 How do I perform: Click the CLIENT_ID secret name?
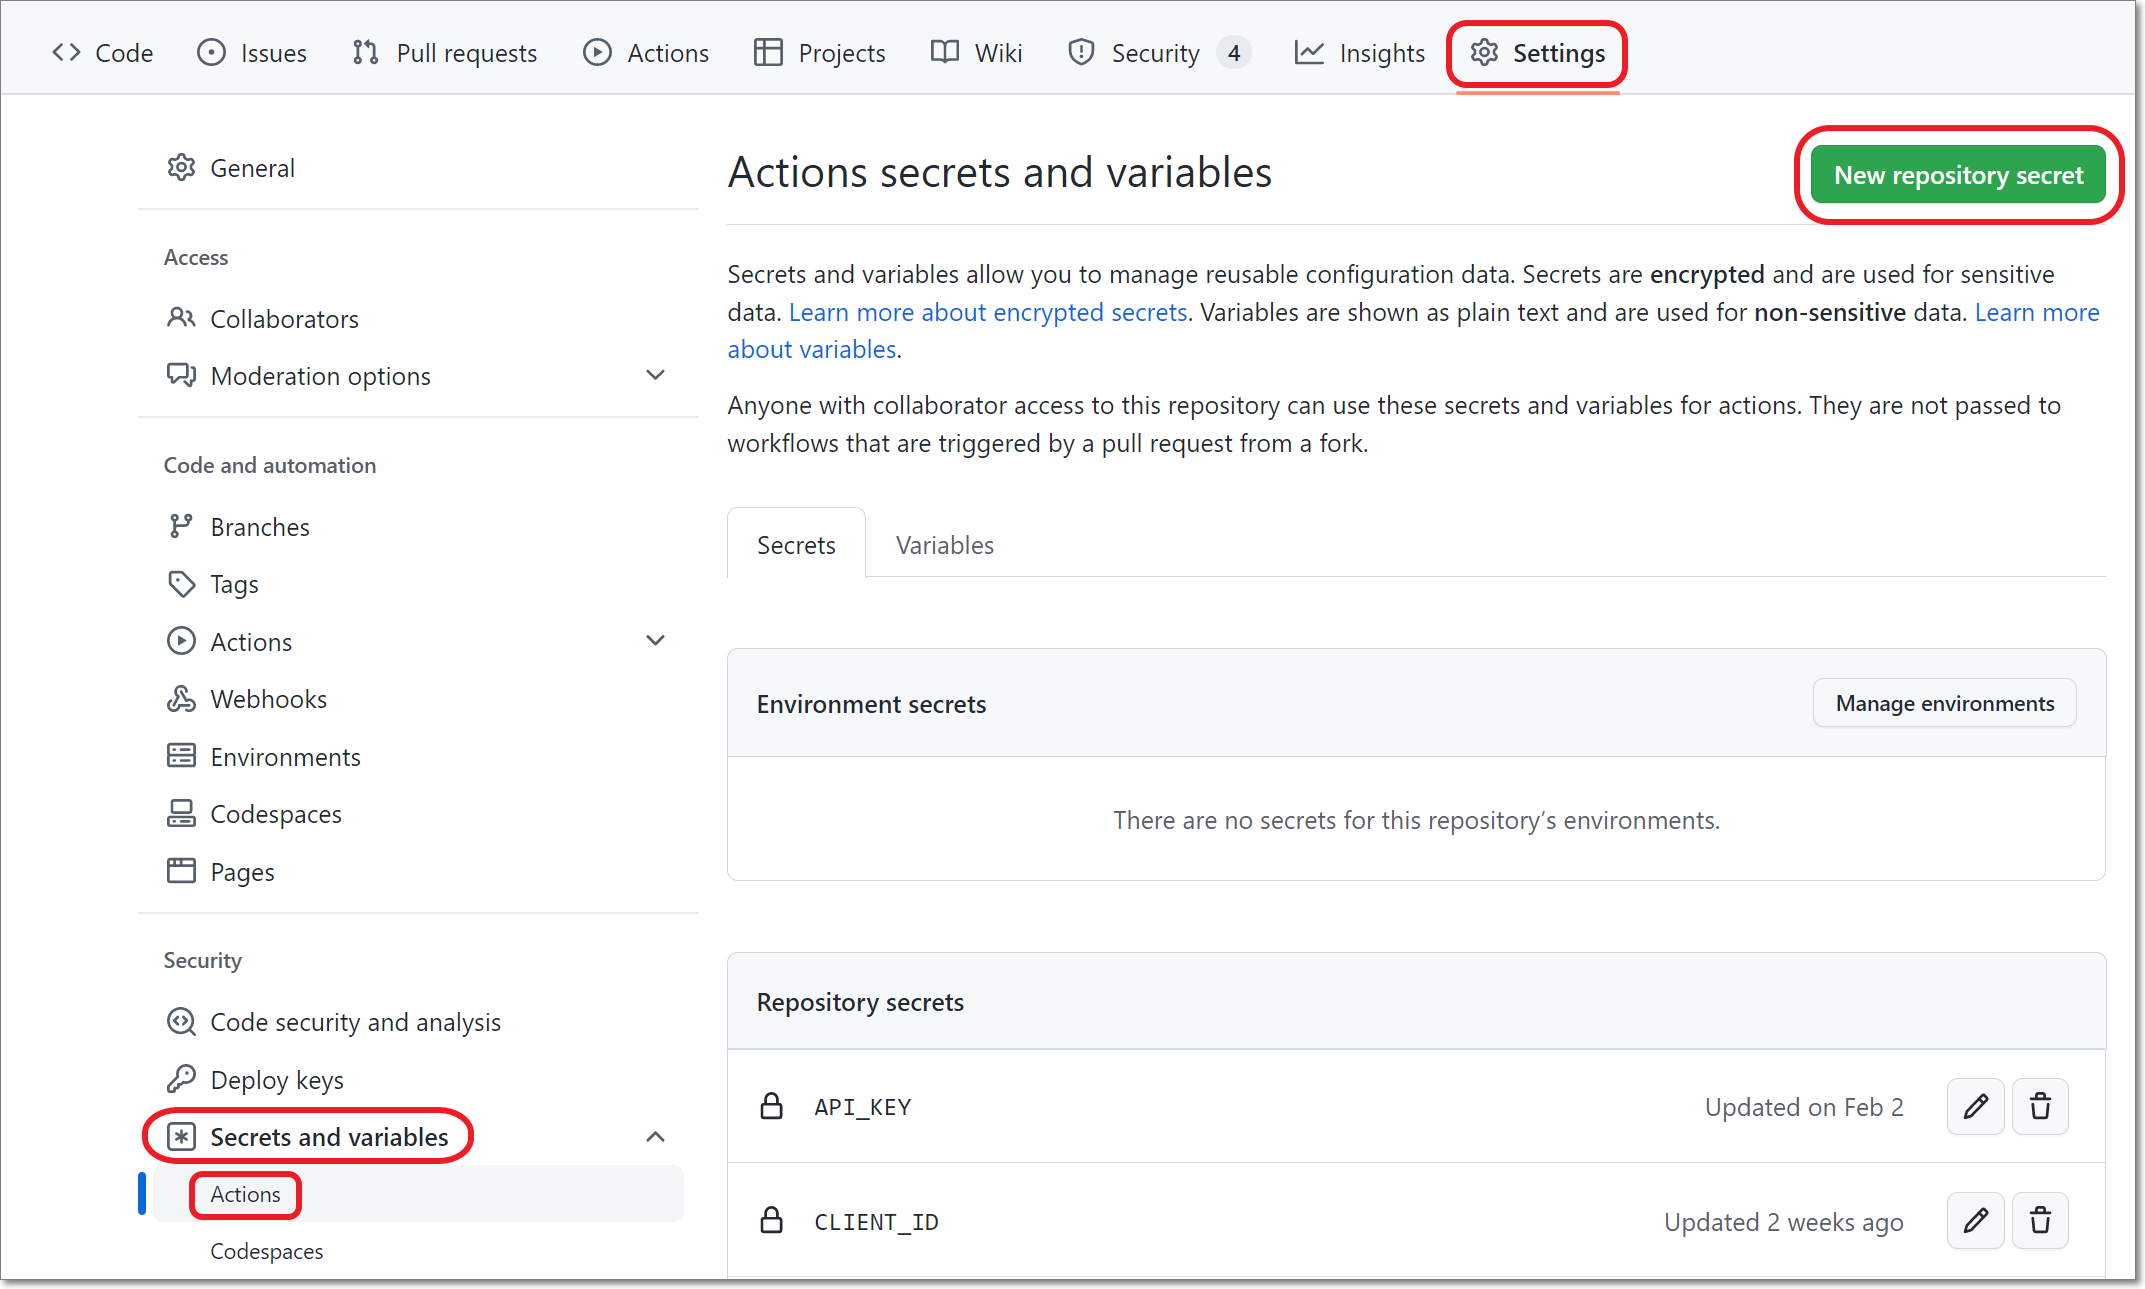coord(877,1222)
